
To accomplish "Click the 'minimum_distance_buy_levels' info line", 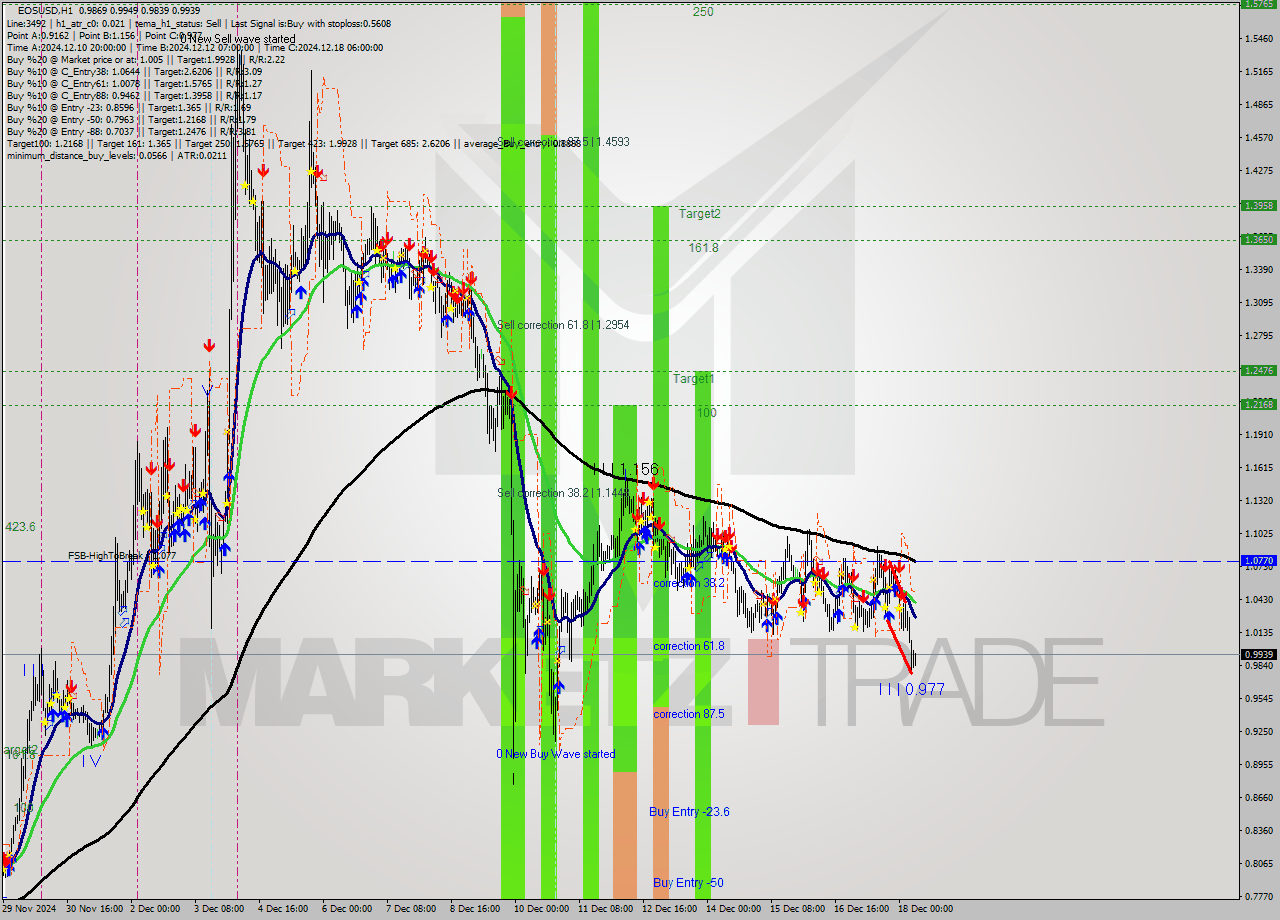I will coord(116,155).
